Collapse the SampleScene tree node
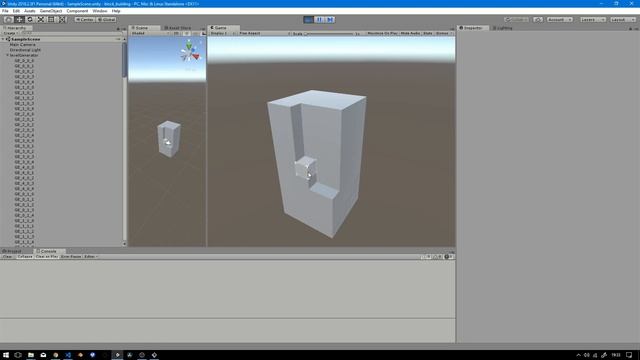This screenshot has height=360, width=640. 3,39
